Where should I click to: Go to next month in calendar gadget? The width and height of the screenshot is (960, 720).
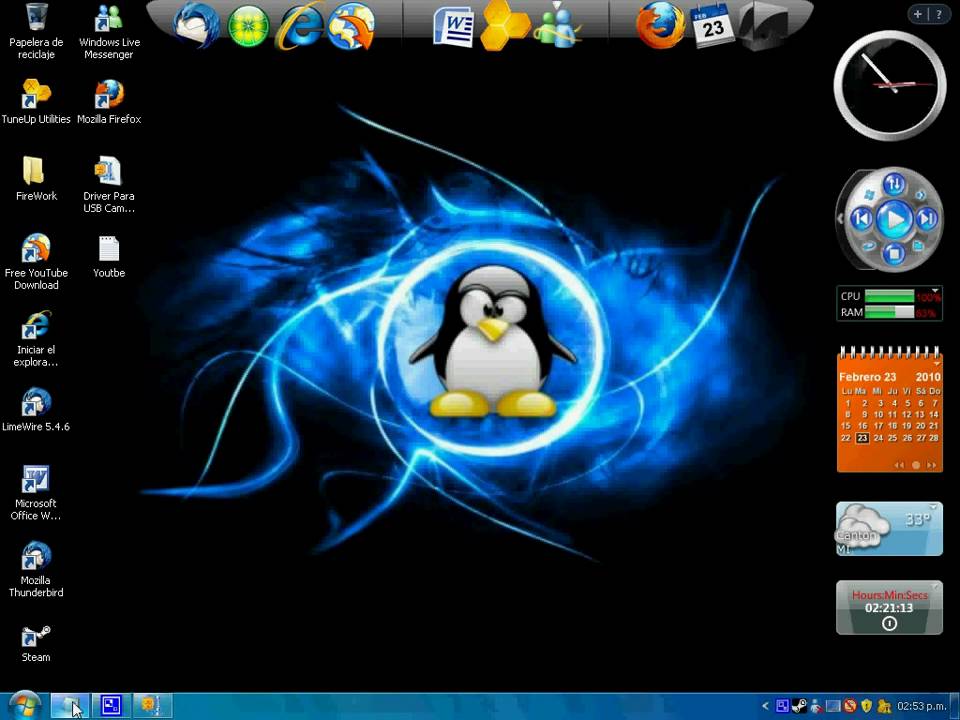pyautogui.click(x=932, y=465)
